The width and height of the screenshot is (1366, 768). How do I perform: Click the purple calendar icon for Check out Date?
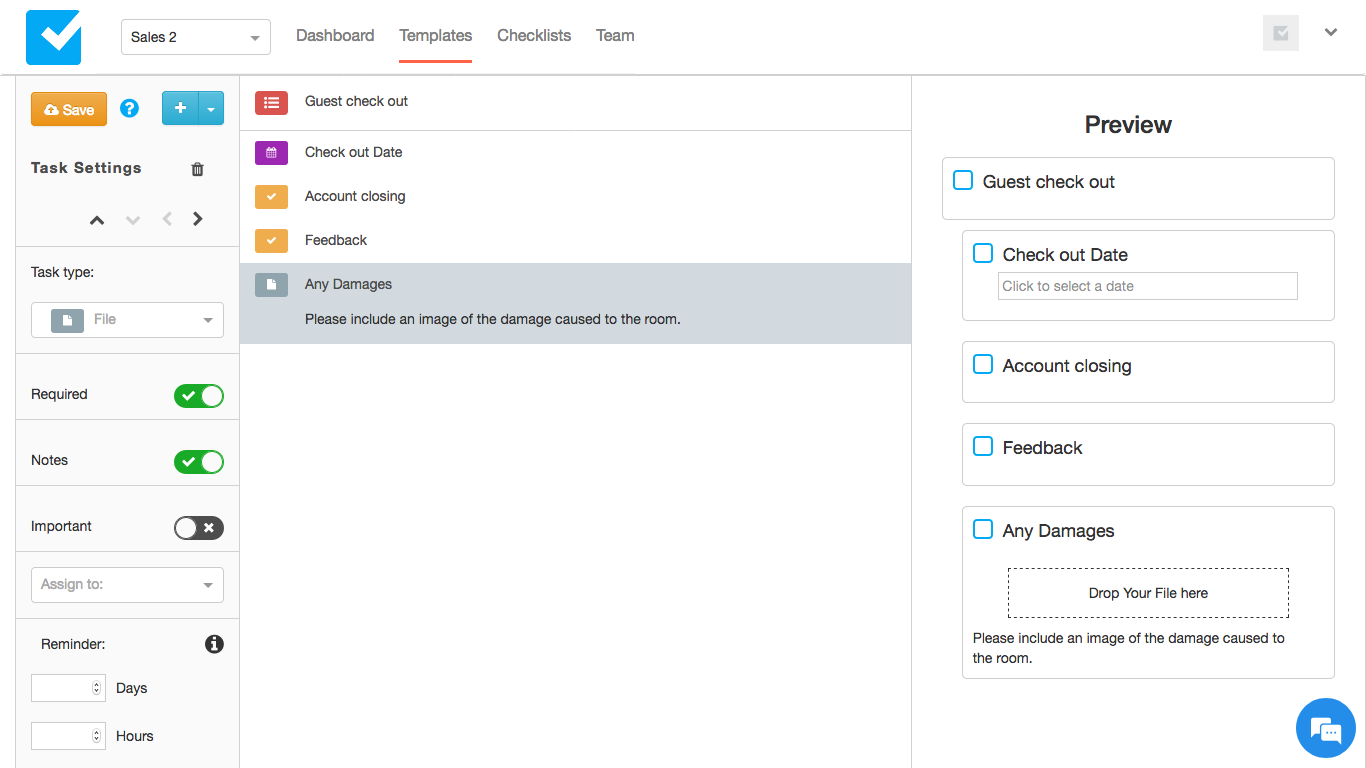pyautogui.click(x=271, y=153)
